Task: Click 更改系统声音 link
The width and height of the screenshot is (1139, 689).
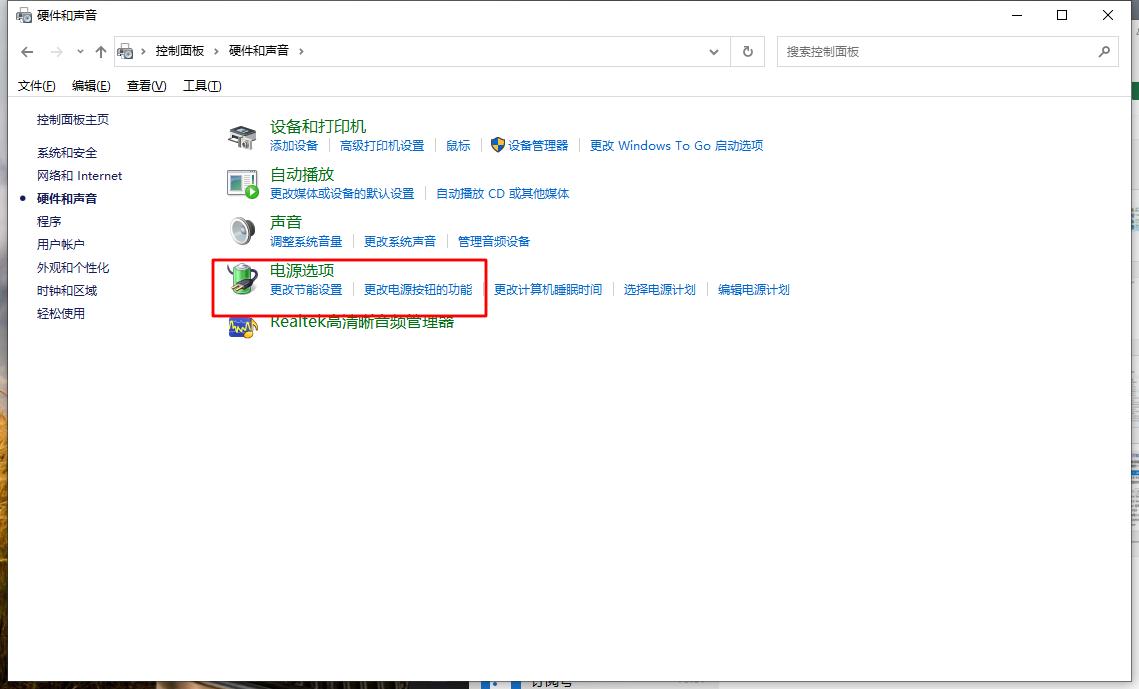Action: [x=400, y=241]
